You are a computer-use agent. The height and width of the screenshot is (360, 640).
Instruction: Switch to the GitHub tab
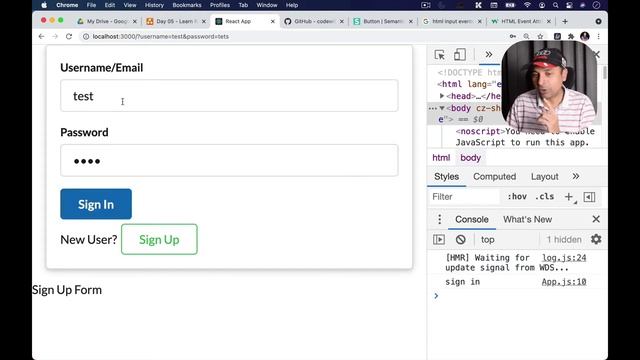[x=314, y=21]
